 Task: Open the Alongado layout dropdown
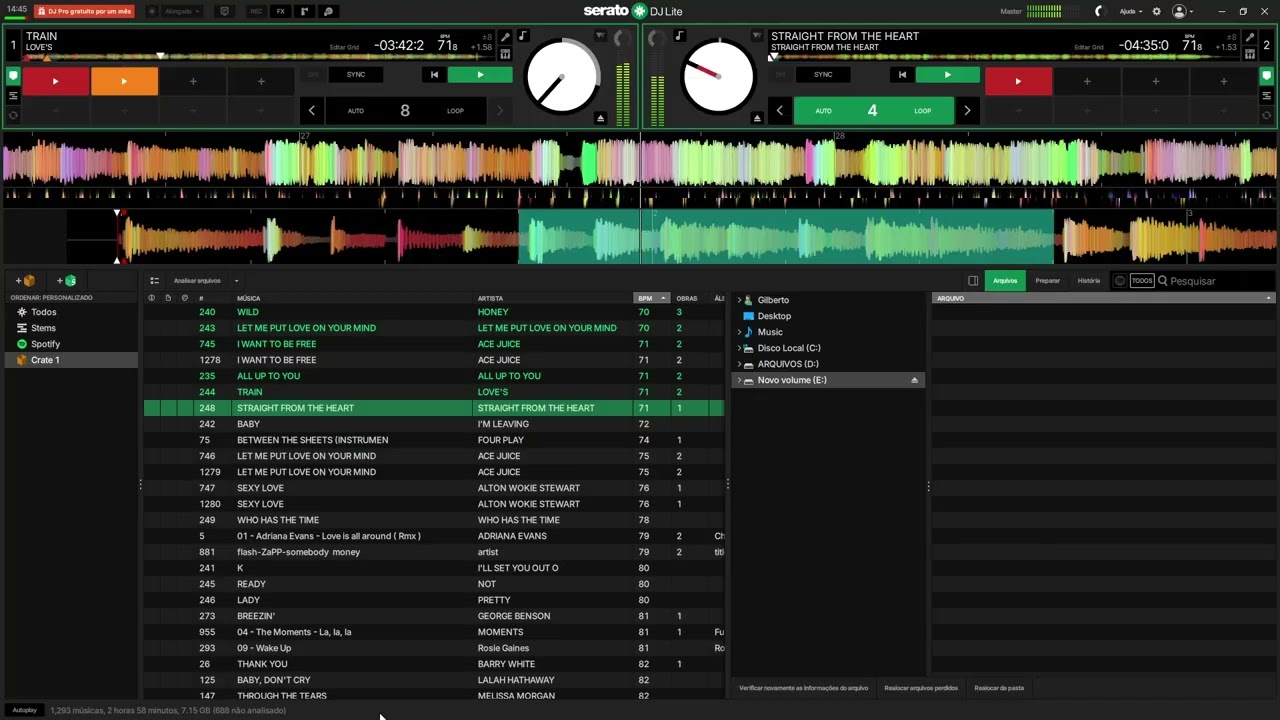point(181,11)
